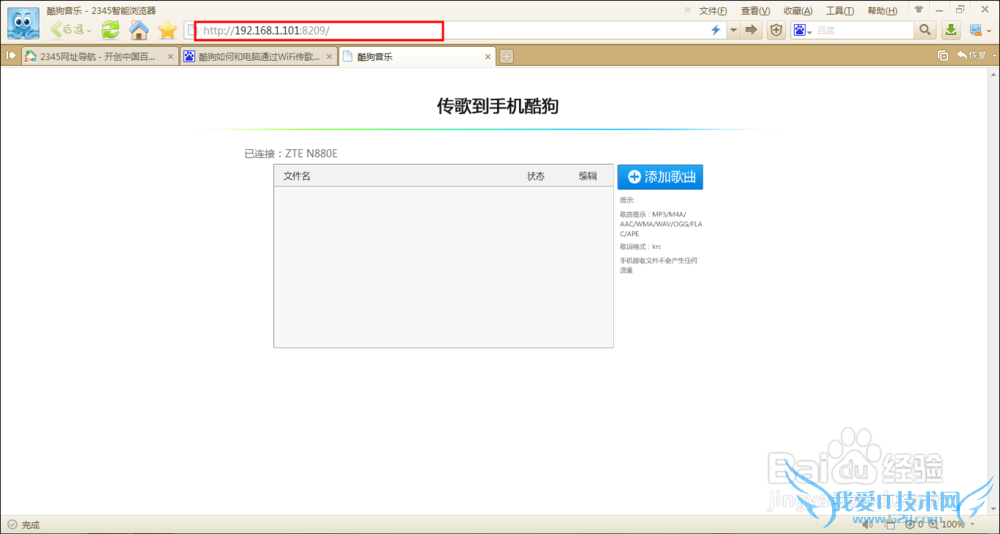The image size is (1000, 534).
Task: Click the 文件名 column header
Action: click(x=297, y=176)
